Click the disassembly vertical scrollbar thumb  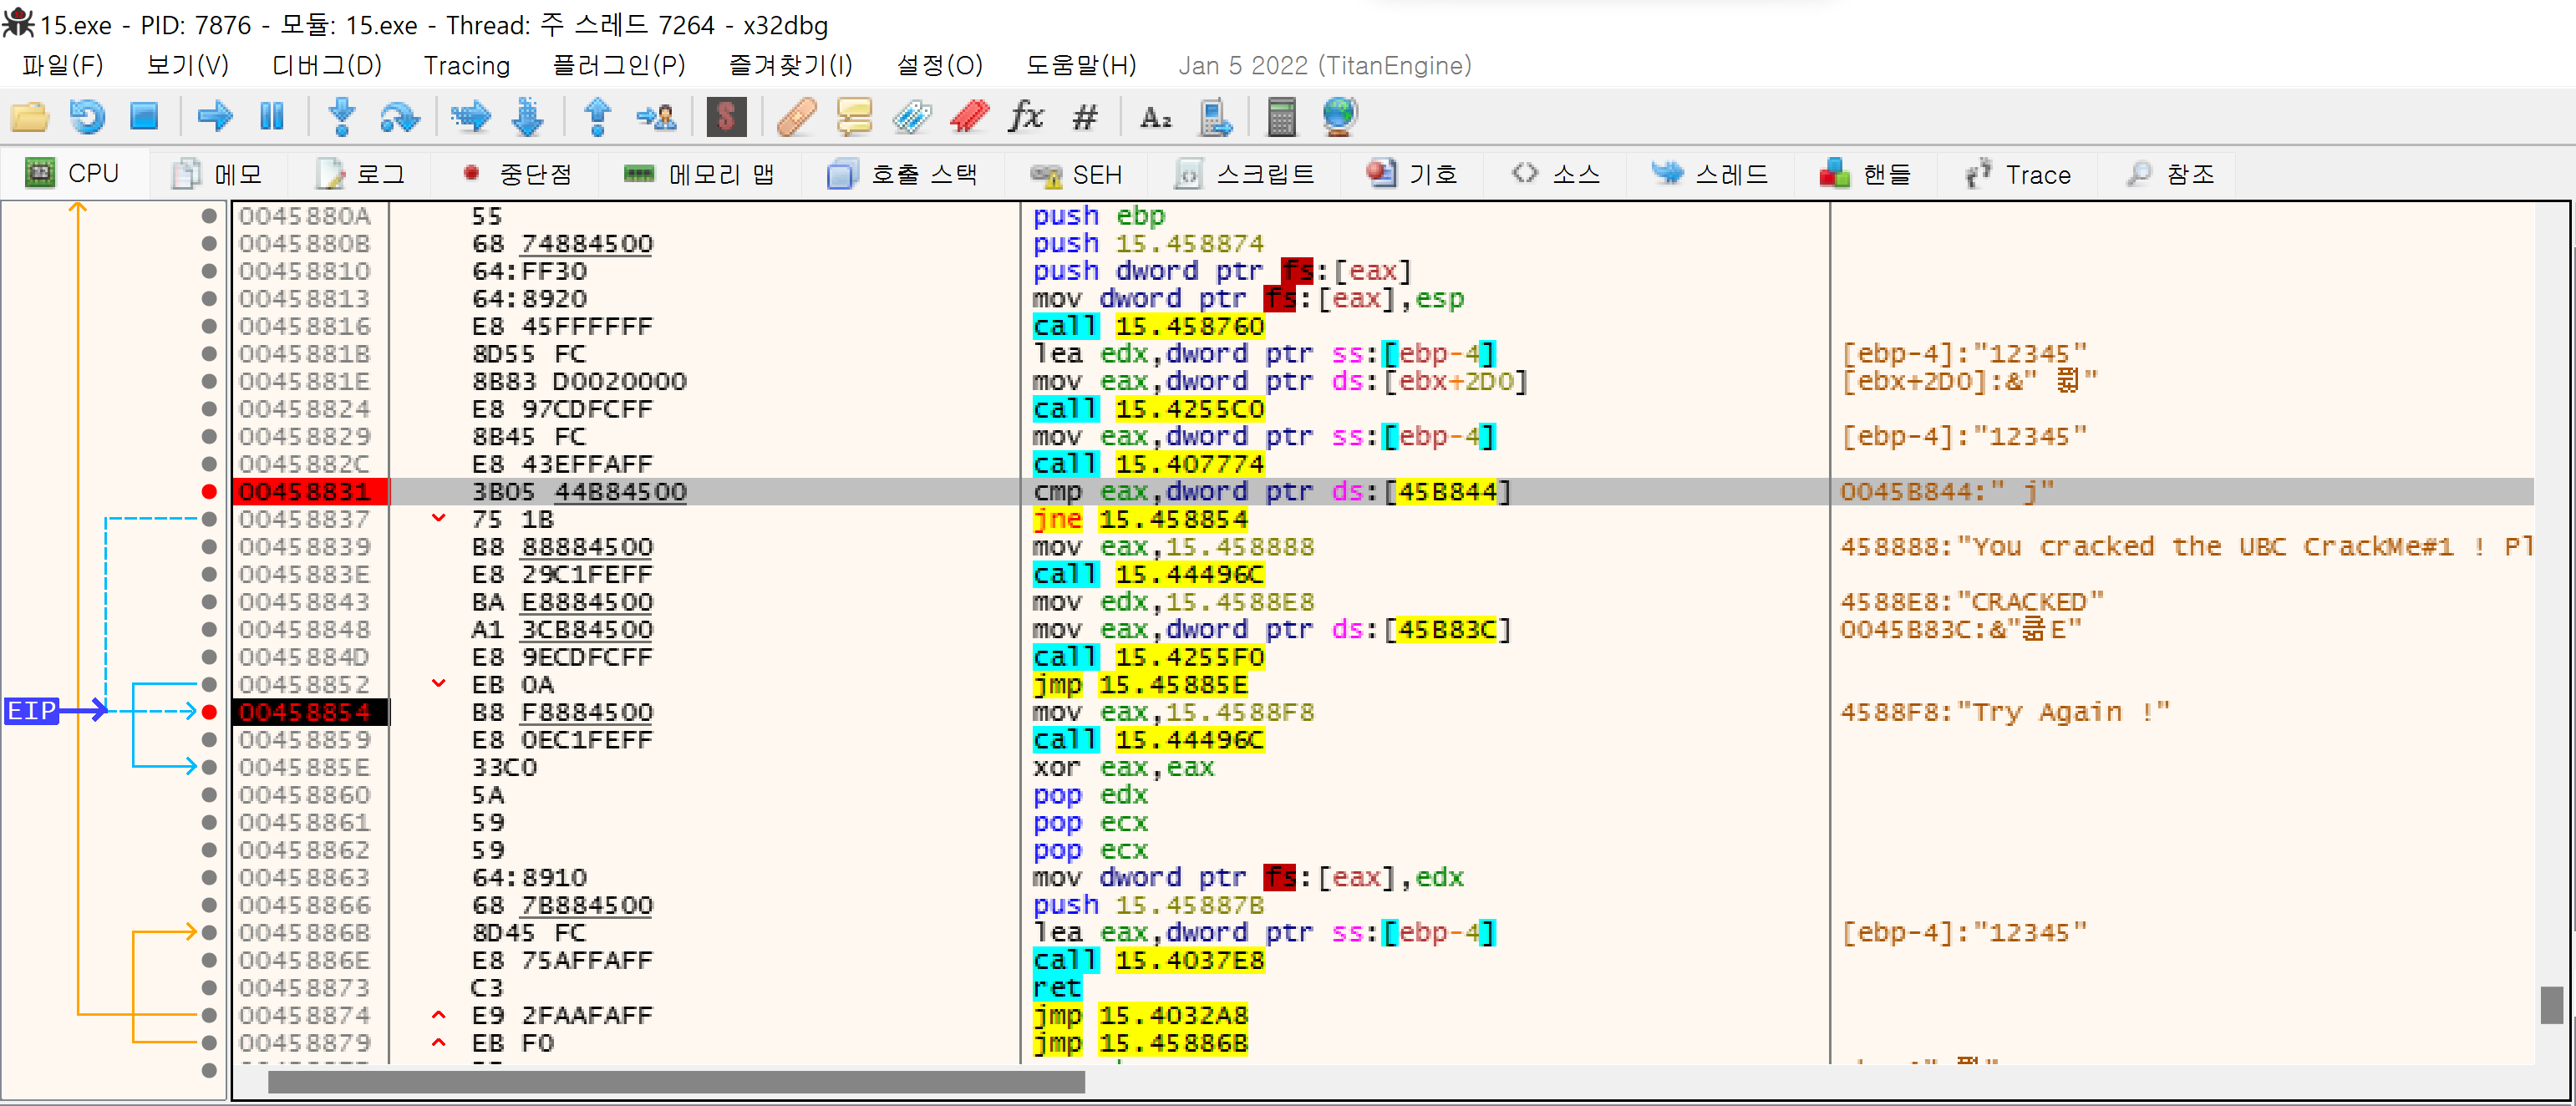click(2551, 1005)
